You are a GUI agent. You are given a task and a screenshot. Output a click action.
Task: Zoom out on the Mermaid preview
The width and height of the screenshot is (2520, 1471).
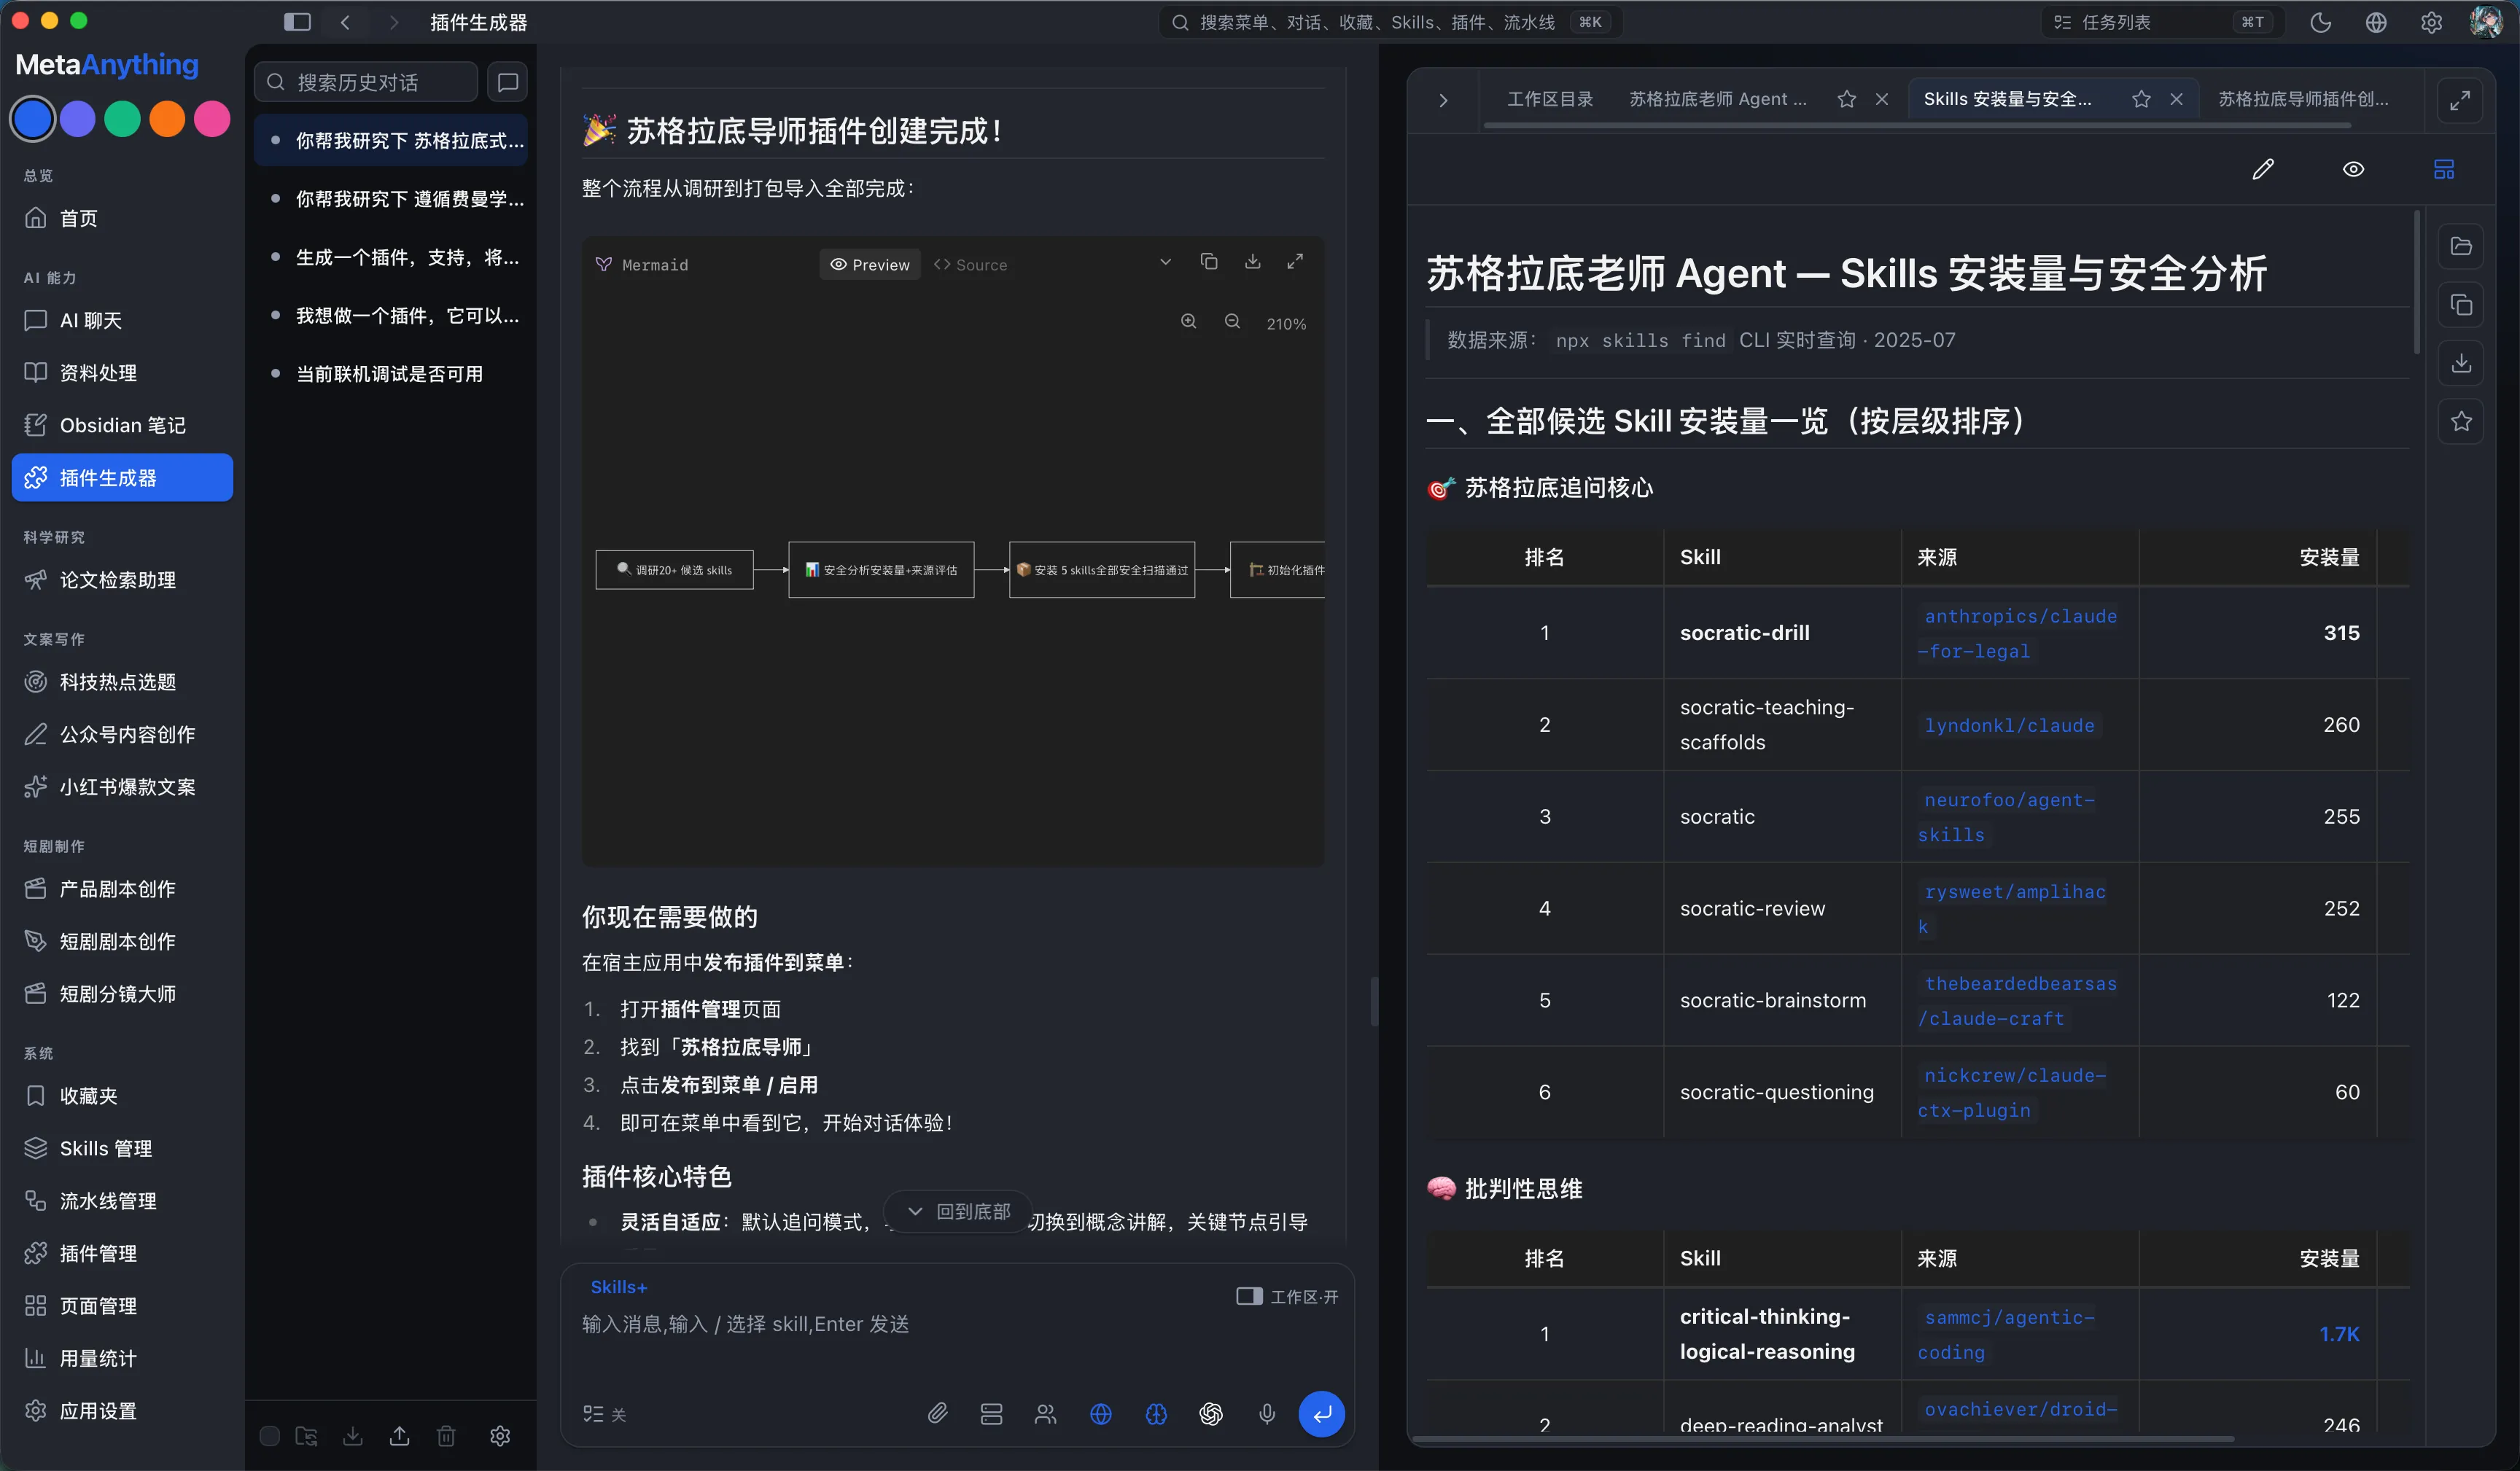pos(1232,322)
